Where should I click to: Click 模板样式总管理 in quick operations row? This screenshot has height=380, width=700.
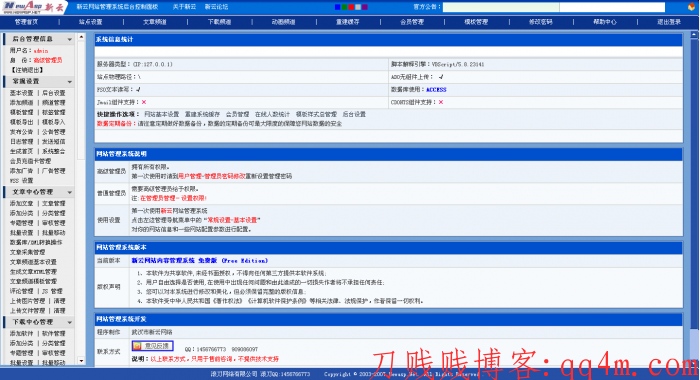(316, 114)
